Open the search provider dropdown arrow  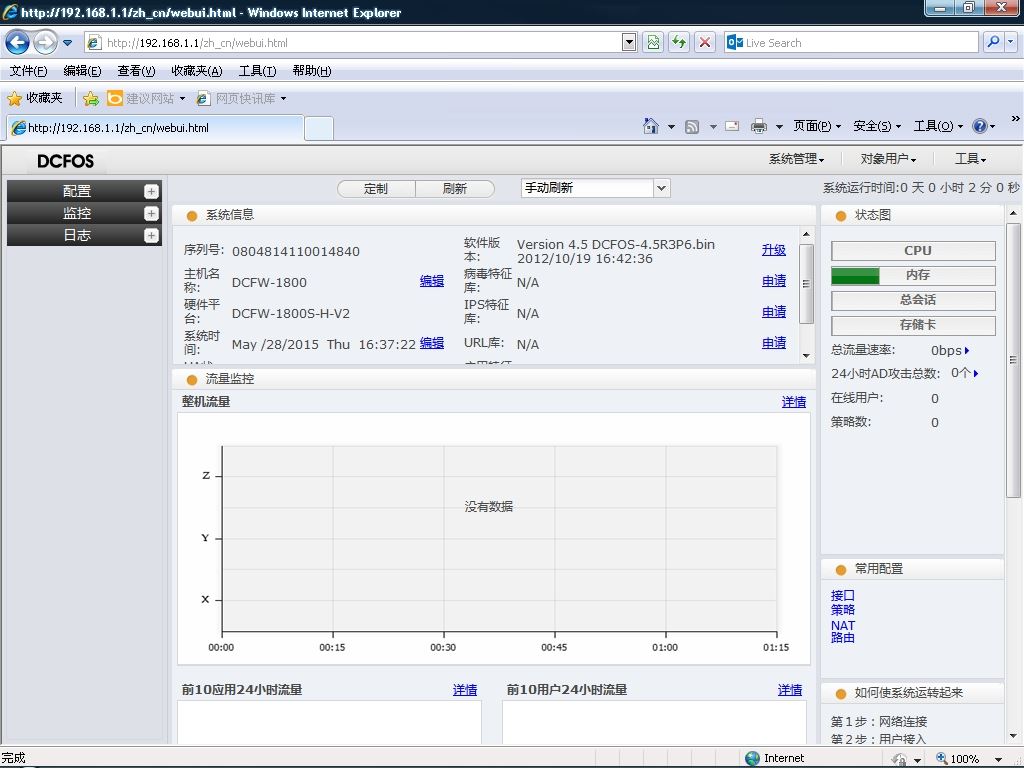[x=1010, y=42]
